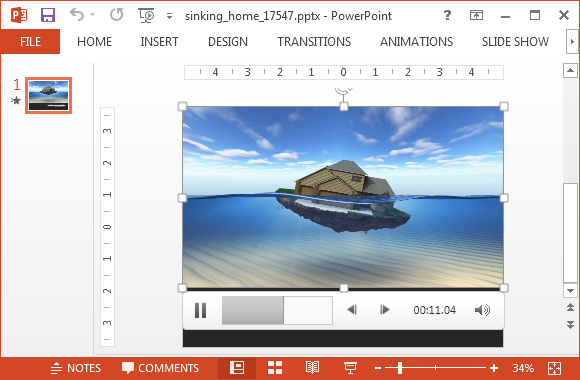
Task: Pause the video playback
Action: click(x=200, y=310)
